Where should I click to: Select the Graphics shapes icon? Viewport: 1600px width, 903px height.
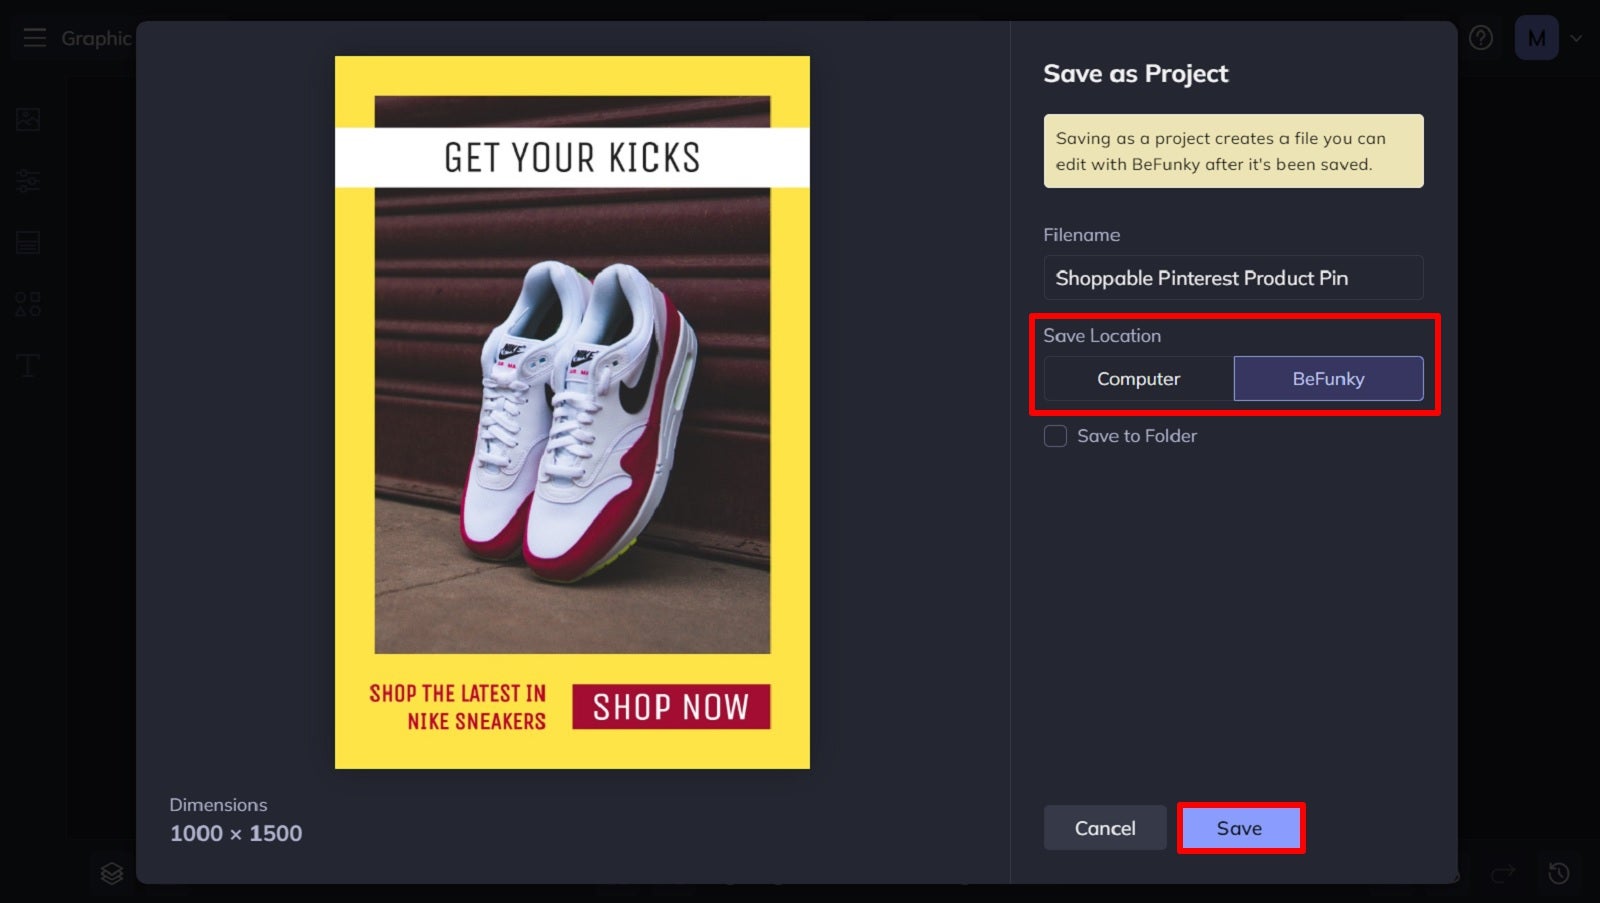pos(27,303)
